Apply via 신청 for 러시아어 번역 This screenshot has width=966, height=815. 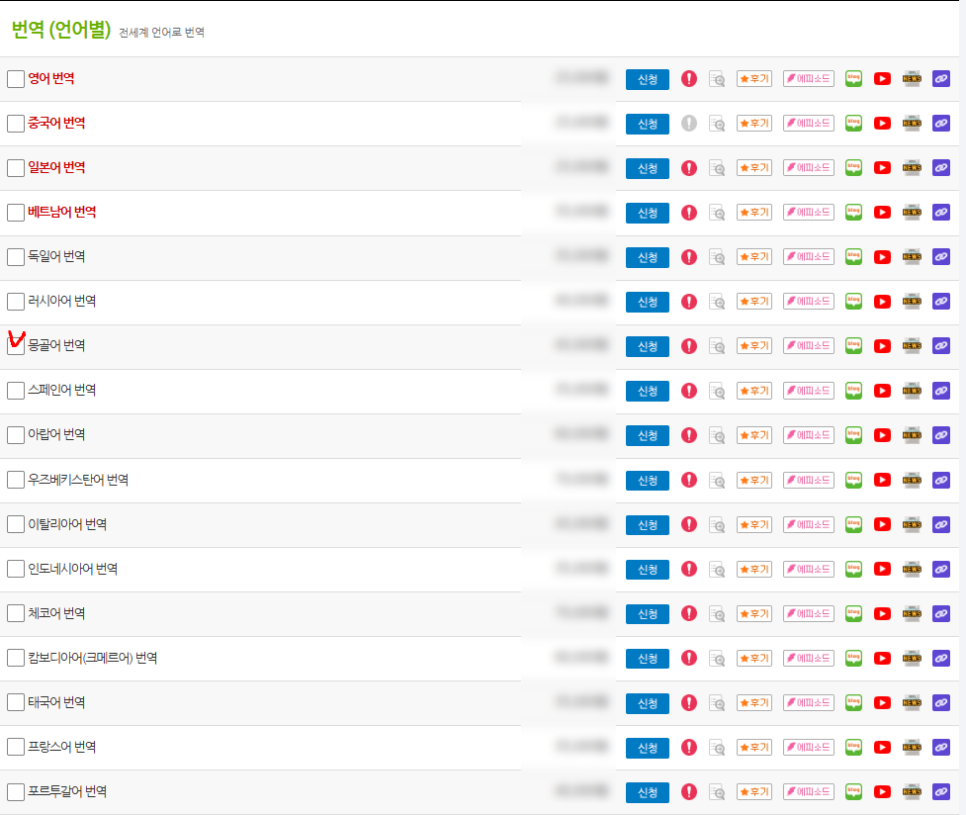pyautogui.click(x=647, y=302)
